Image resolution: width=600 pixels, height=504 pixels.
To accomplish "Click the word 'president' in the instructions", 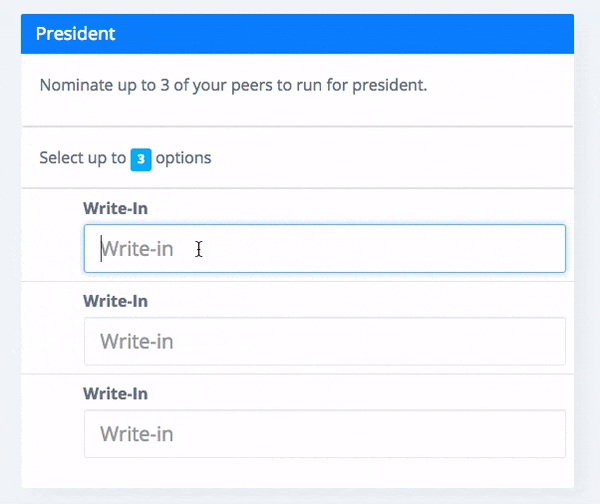I will click(388, 86).
